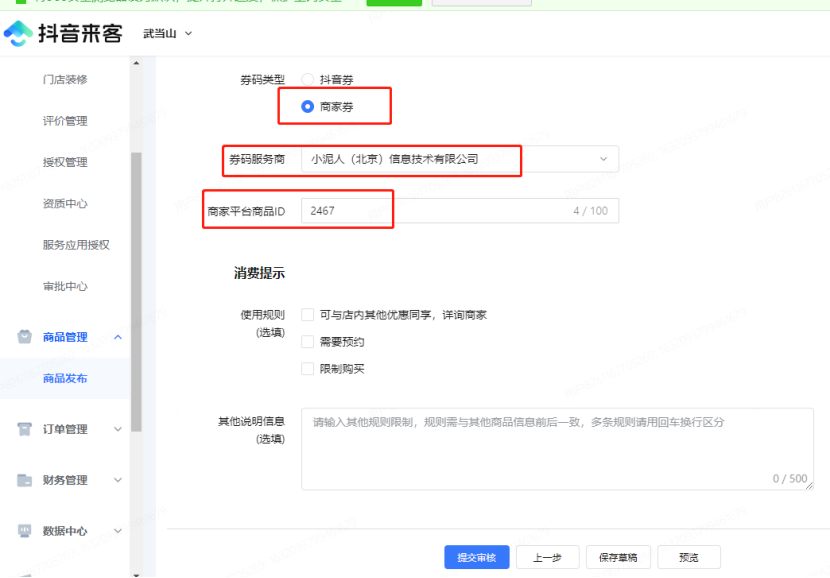The height and width of the screenshot is (578, 830).
Task: Tick the 限制购买 checkbox
Action: point(308,369)
